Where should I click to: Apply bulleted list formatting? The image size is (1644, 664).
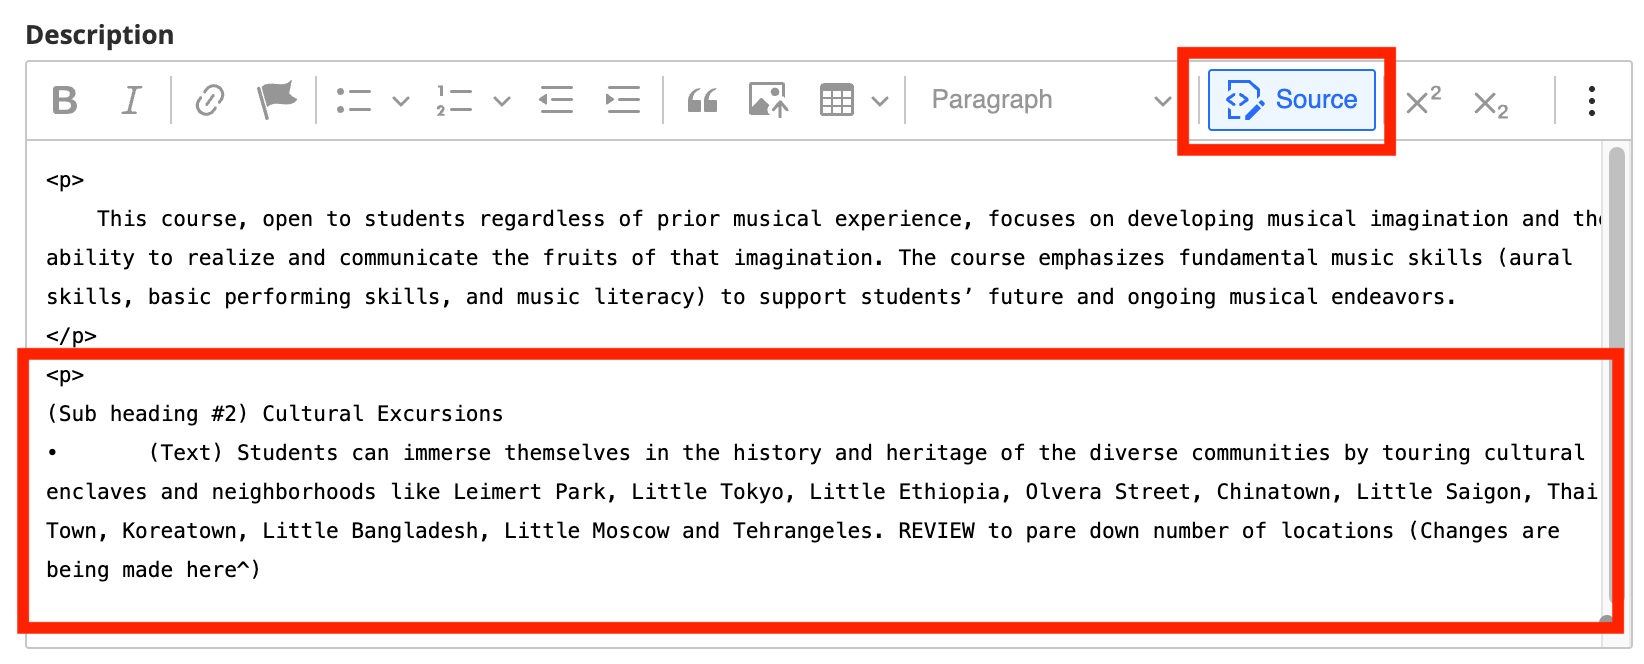point(354,100)
